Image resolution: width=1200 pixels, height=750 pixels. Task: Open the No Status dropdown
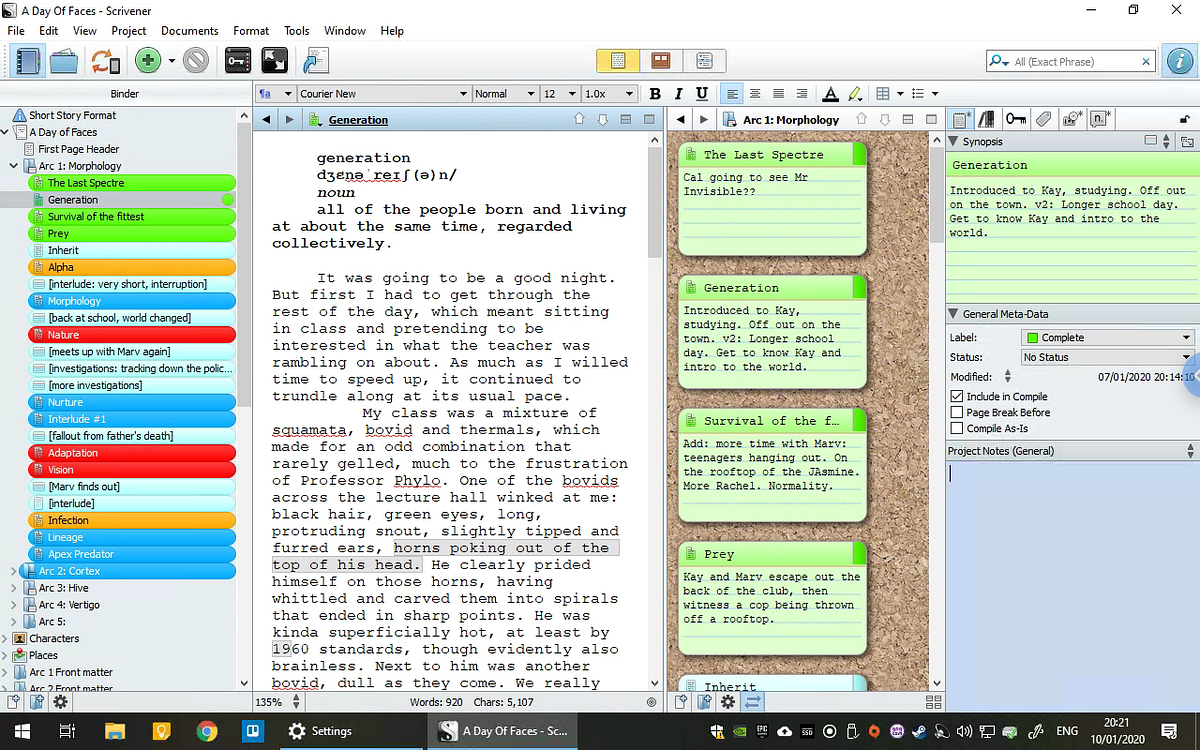coord(1108,357)
